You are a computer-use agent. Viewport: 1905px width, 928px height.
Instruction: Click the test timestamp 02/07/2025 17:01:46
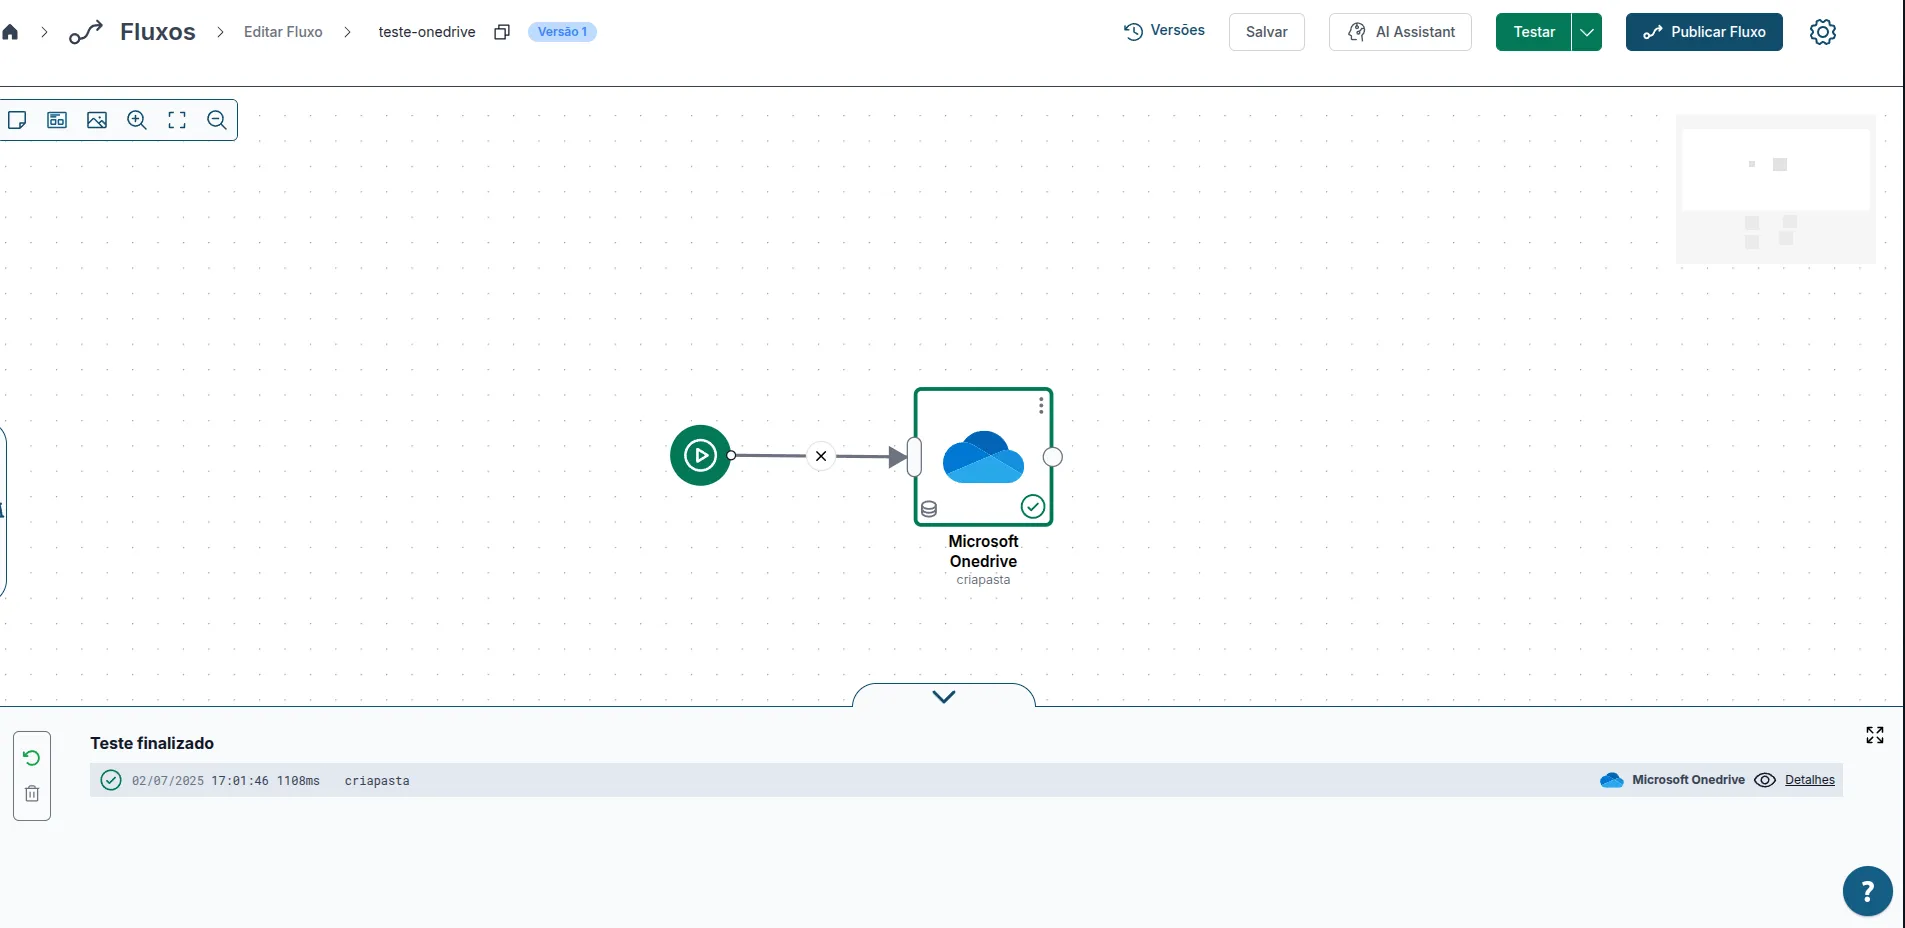[x=200, y=781]
